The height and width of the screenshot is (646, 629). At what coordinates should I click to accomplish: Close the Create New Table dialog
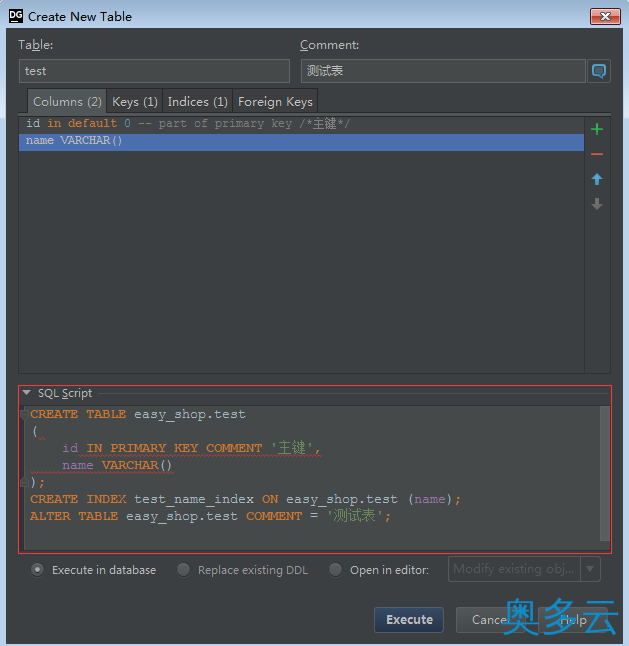click(x=605, y=16)
